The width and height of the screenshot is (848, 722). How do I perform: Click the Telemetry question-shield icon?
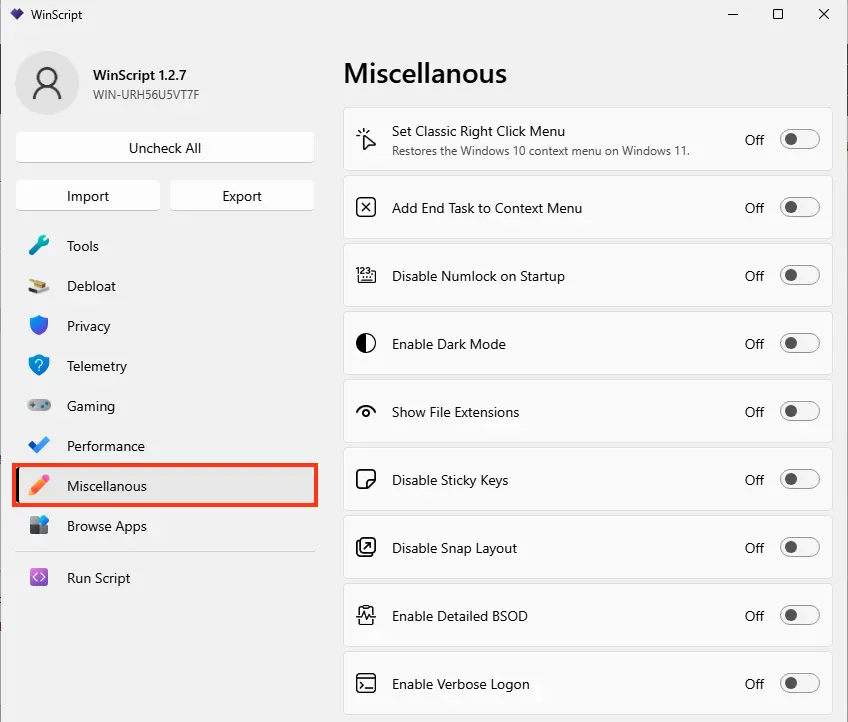point(39,366)
